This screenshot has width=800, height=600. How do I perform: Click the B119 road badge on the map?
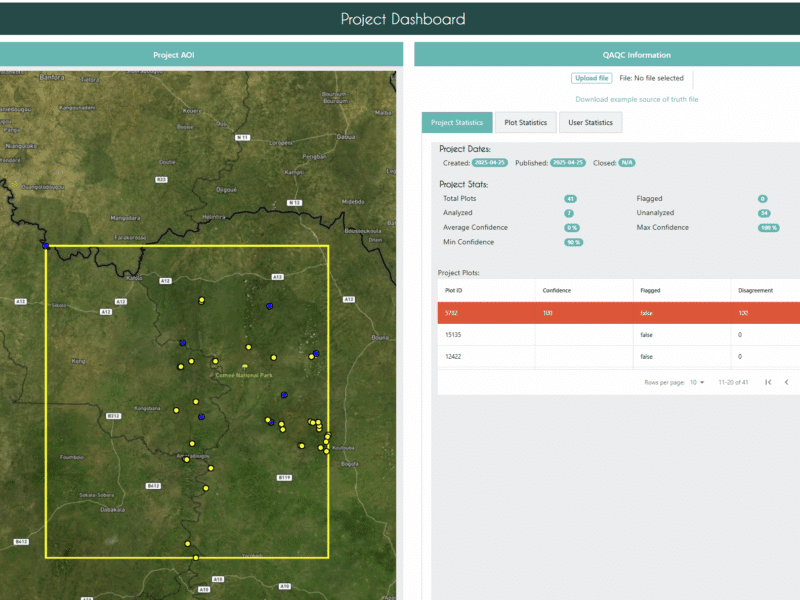tap(284, 478)
